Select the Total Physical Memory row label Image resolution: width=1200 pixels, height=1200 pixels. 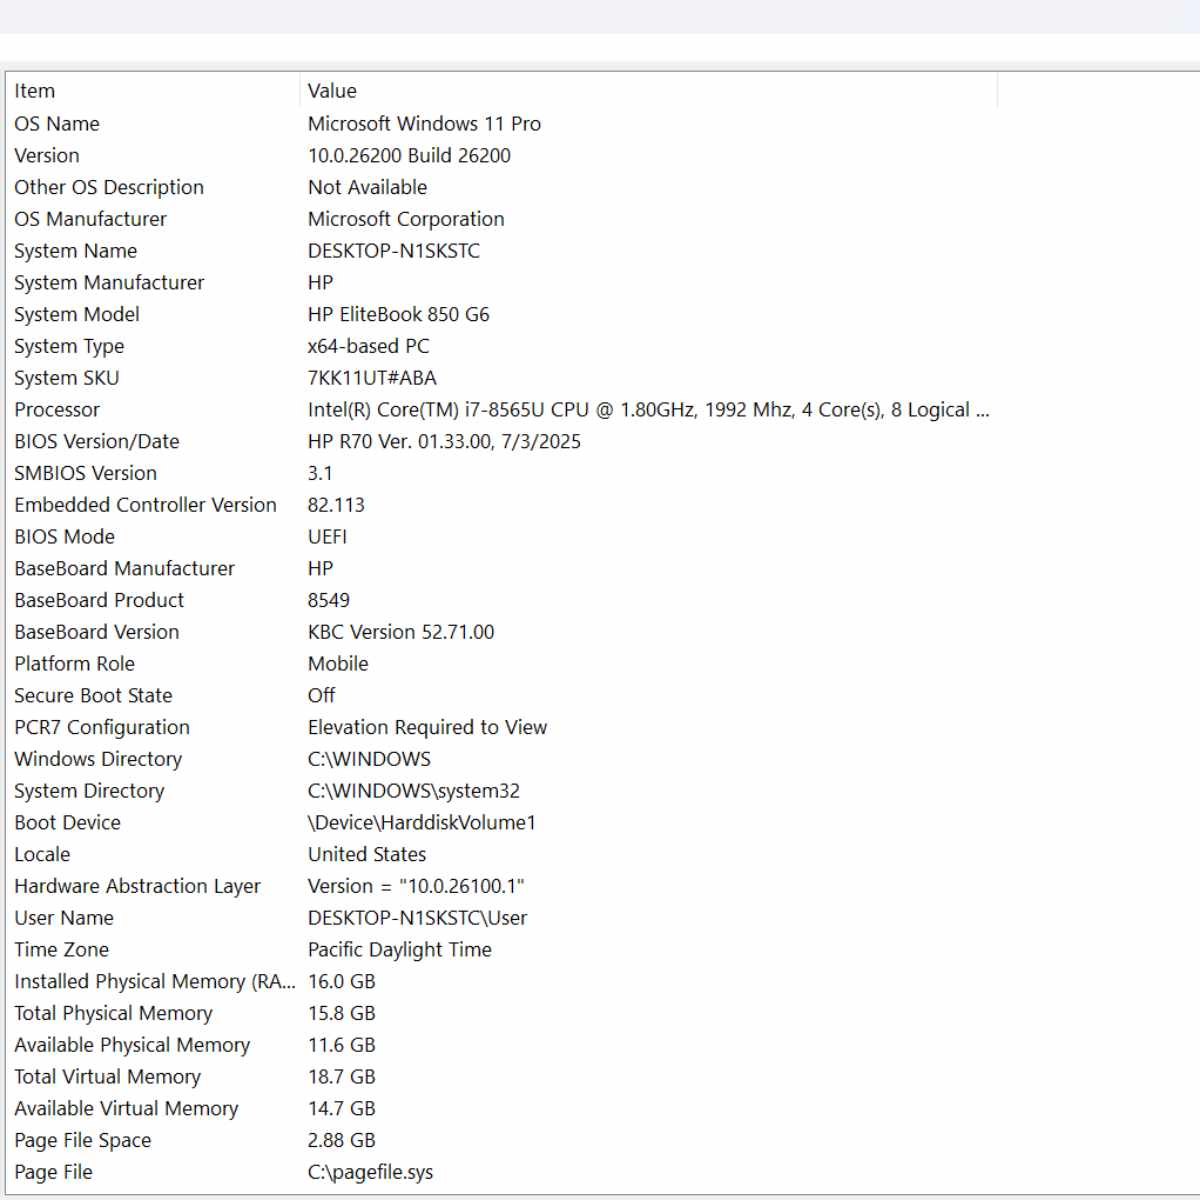click(x=113, y=1014)
